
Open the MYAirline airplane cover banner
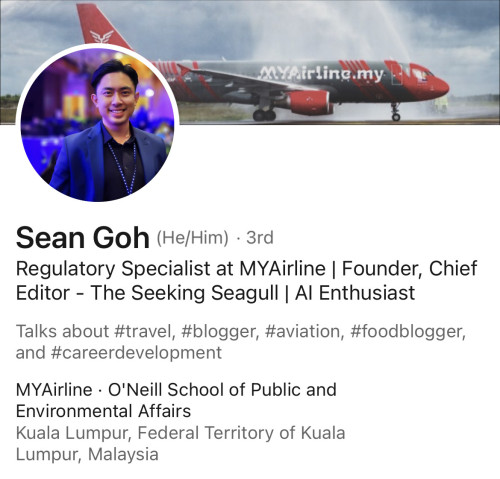tap(250, 62)
